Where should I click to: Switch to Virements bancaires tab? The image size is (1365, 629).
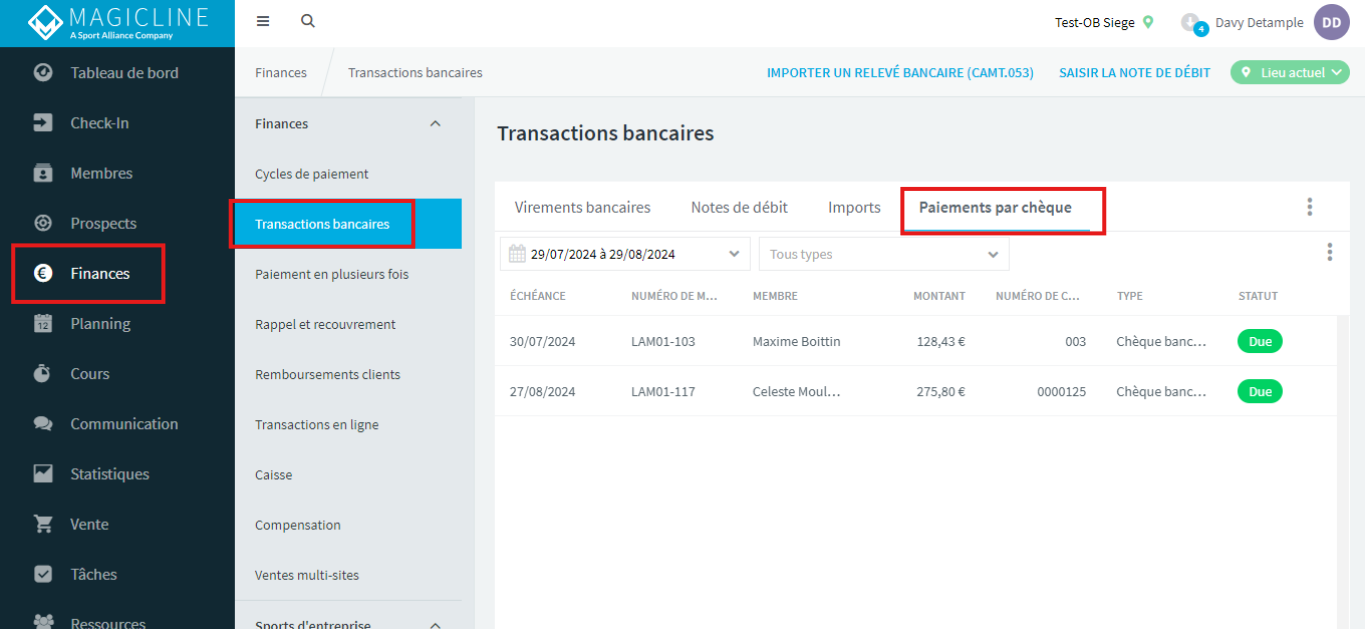click(x=582, y=207)
